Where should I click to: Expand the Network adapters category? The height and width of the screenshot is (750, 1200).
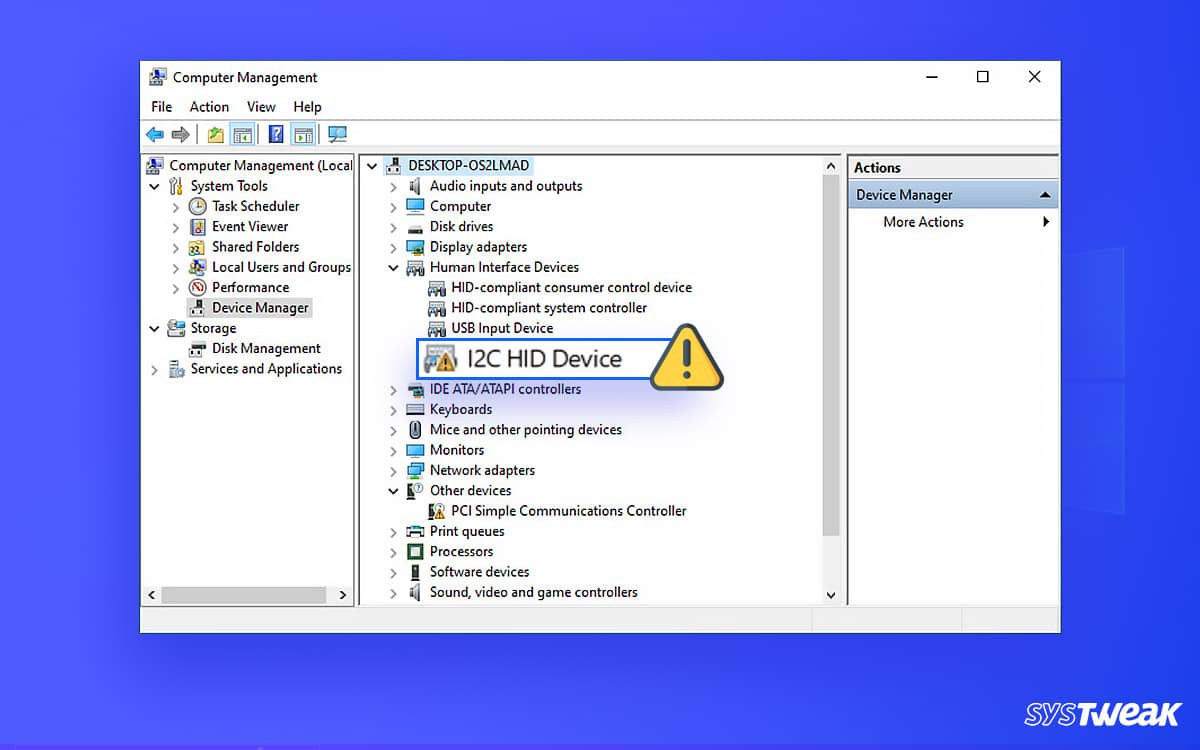(x=393, y=470)
